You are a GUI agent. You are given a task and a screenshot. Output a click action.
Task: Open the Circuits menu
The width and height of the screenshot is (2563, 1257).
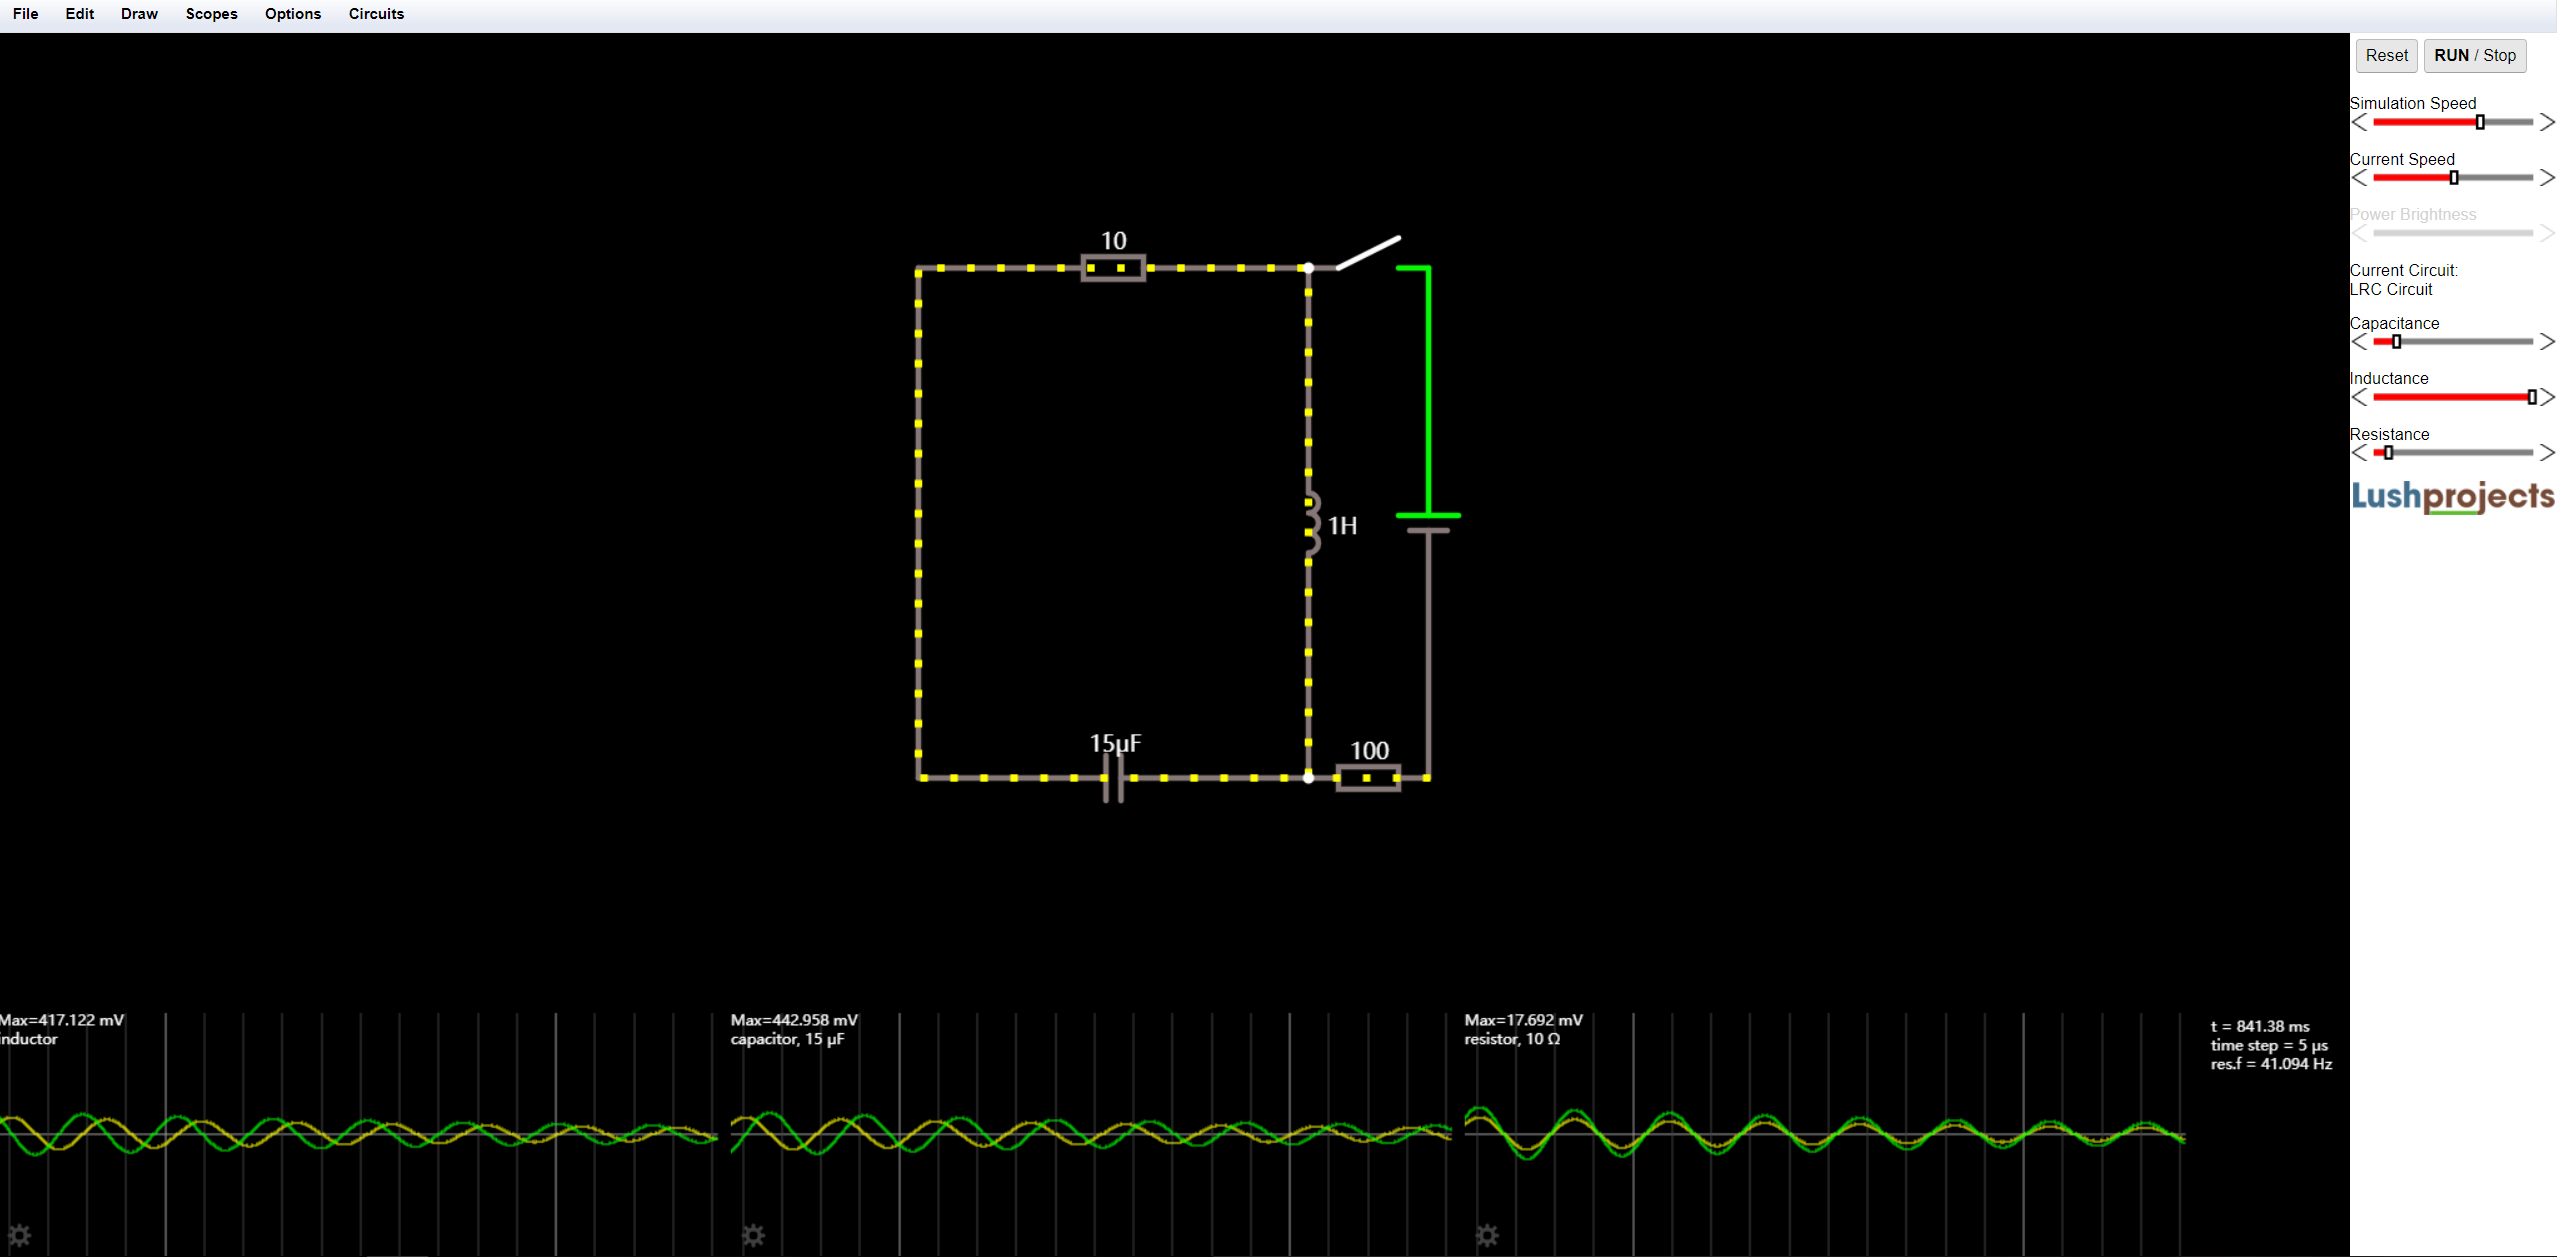[x=376, y=14]
